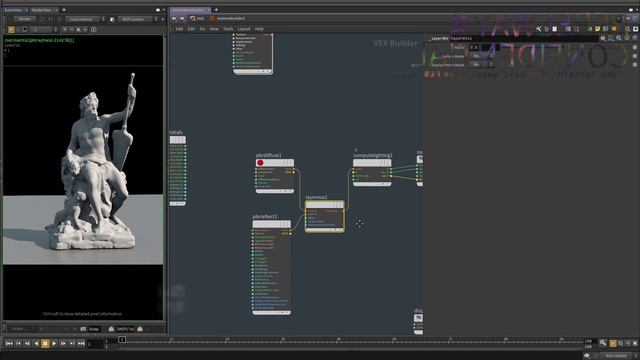Click the yellow sticky note icon
640x360 pixels.
598,29
